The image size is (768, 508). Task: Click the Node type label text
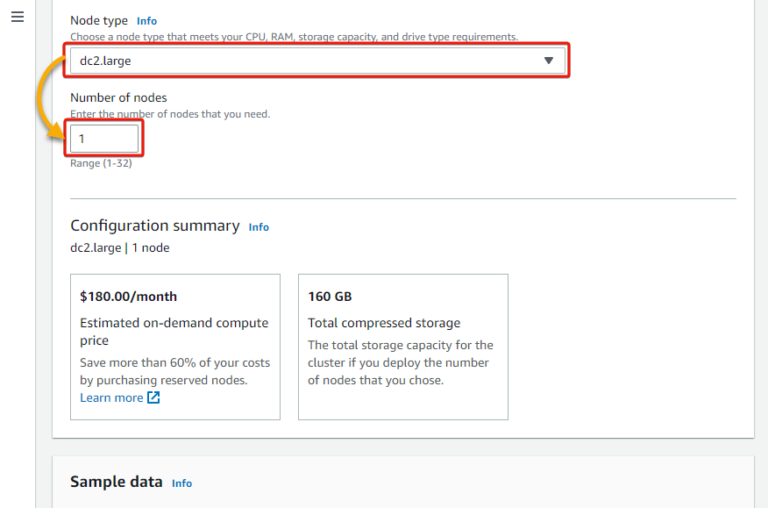[x=99, y=21]
